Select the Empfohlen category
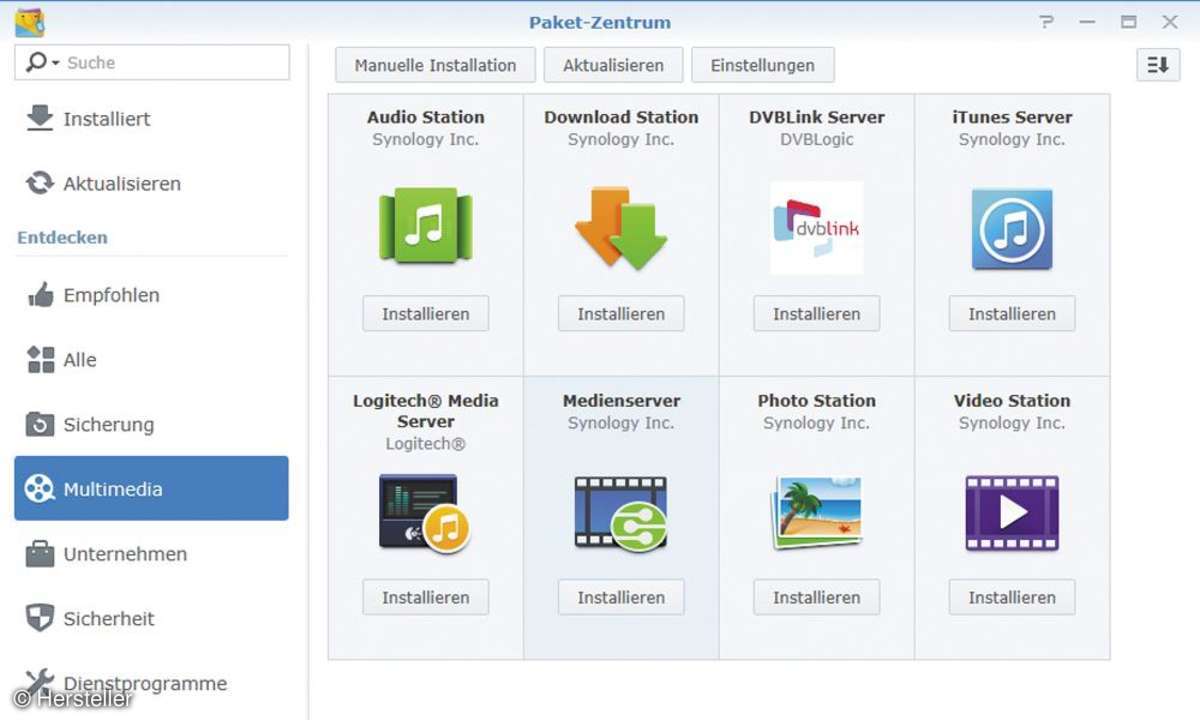Viewport: 1200px width, 720px height. pos(151,295)
